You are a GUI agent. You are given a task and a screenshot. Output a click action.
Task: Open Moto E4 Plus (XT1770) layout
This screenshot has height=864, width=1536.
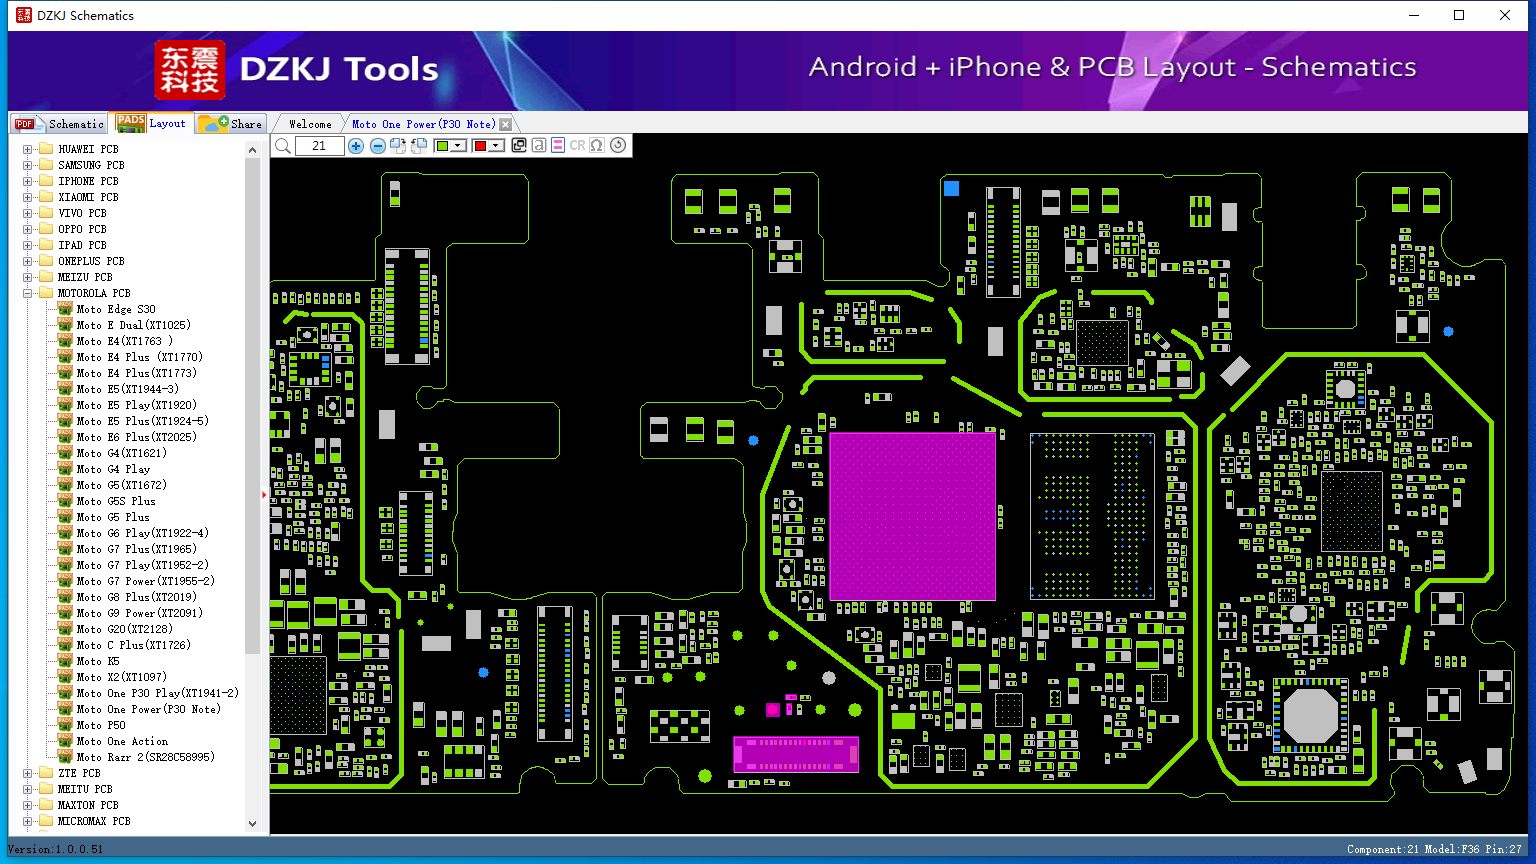click(139, 357)
